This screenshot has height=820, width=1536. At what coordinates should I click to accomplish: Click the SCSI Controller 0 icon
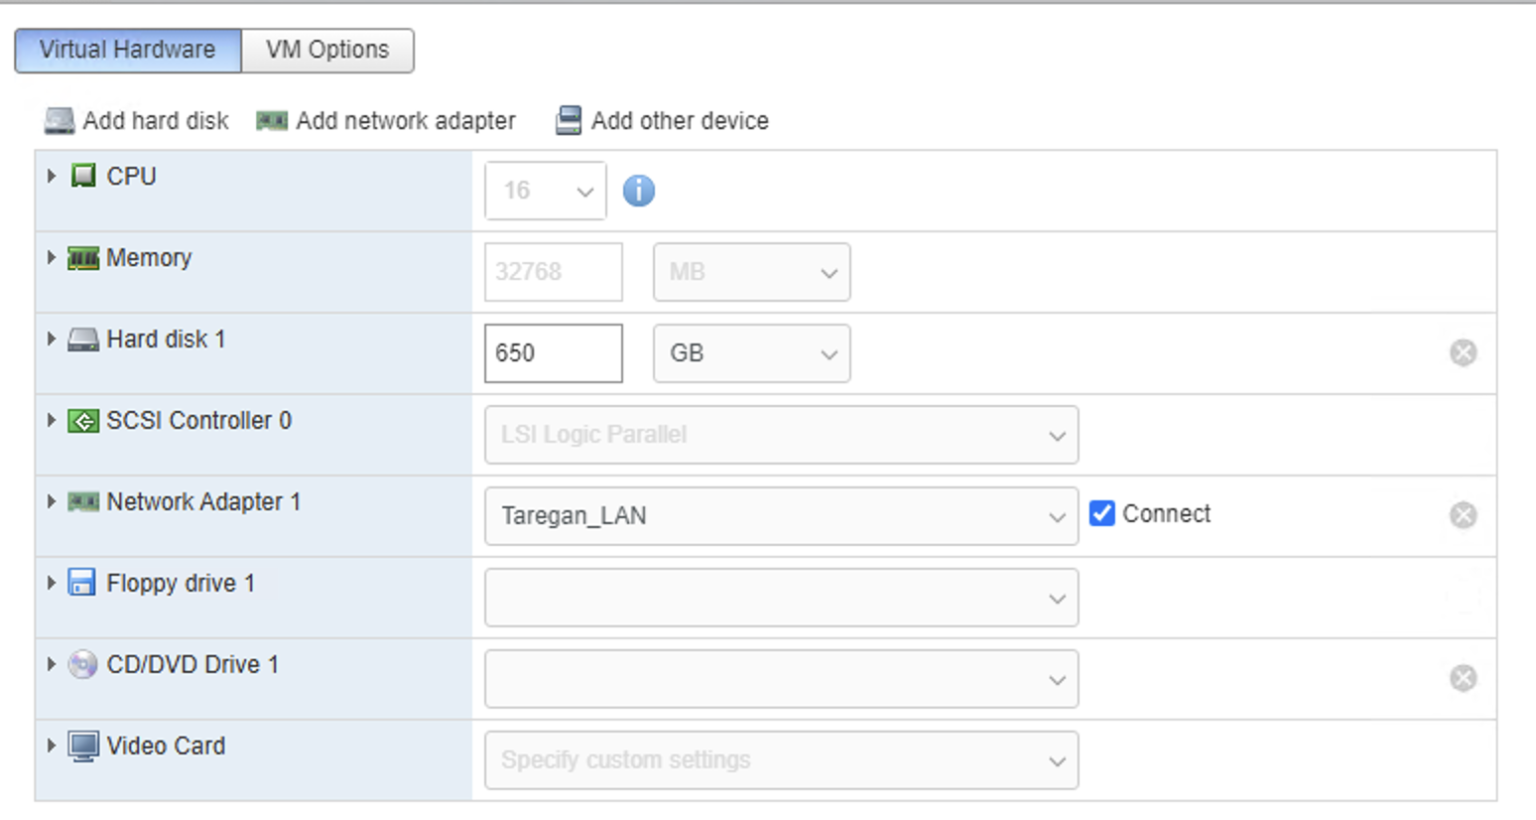[84, 420]
